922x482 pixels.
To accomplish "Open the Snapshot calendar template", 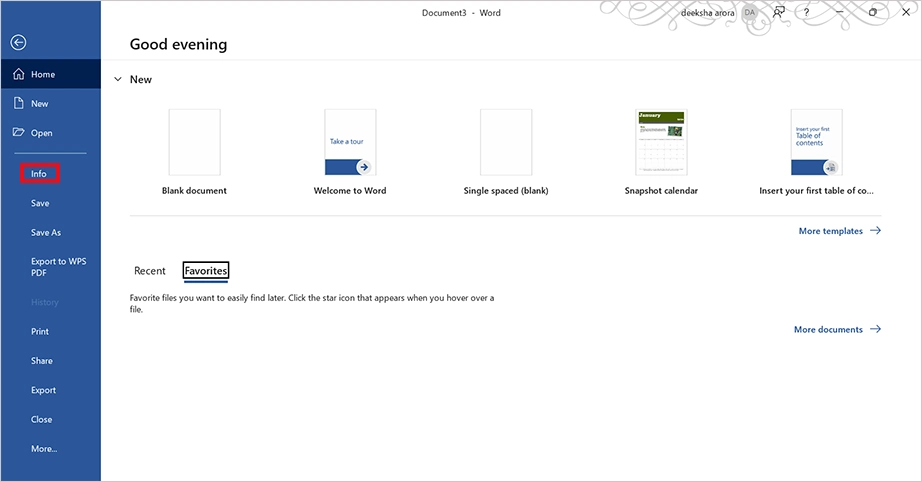I will [661, 142].
